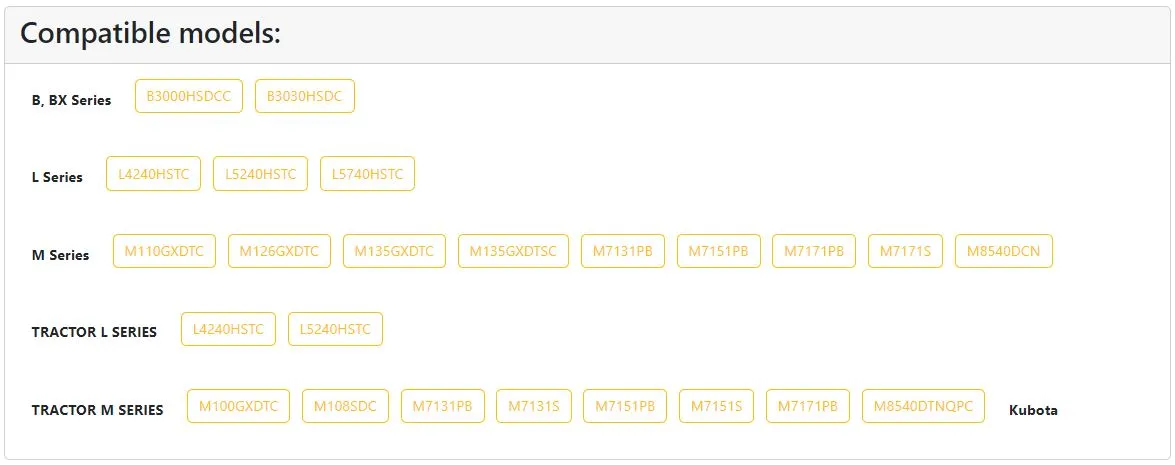The width and height of the screenshot is (1175, 465).
Task: Select the M8540DCN model
Action: coord(1004,251)
